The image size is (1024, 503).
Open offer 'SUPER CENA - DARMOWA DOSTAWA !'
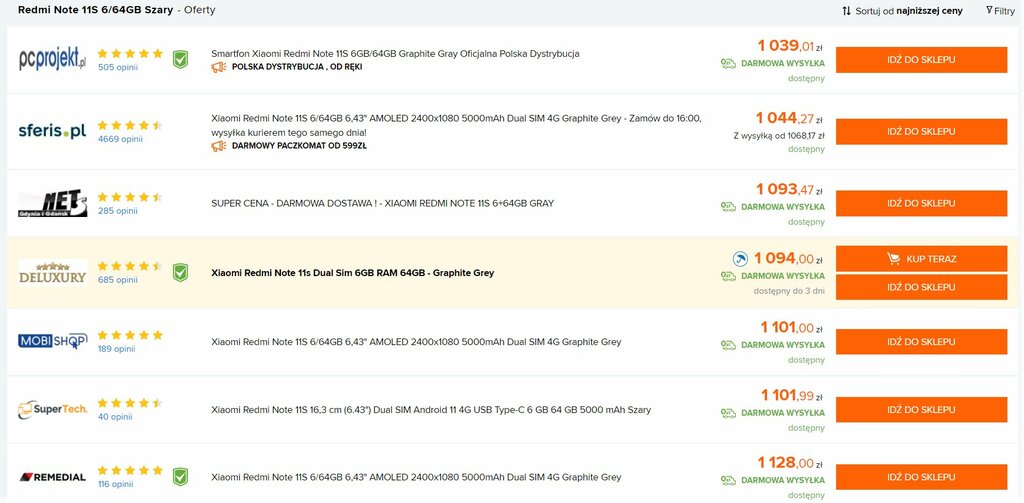tap(382, 203)
